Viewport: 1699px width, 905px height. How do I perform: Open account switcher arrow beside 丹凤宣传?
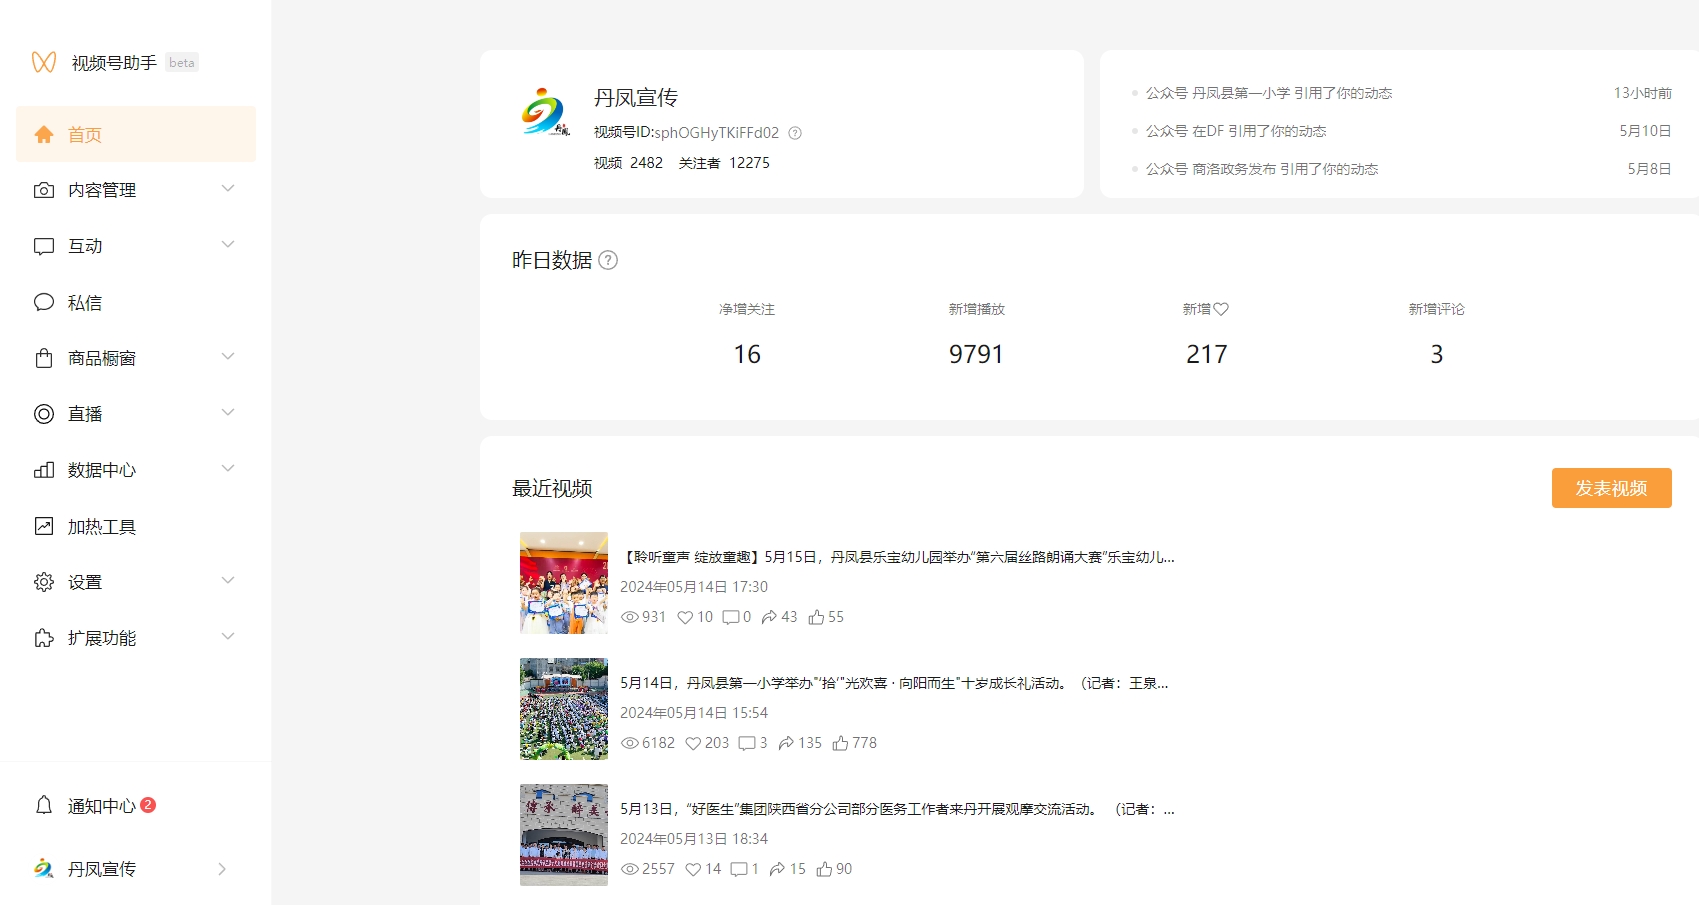222,869
